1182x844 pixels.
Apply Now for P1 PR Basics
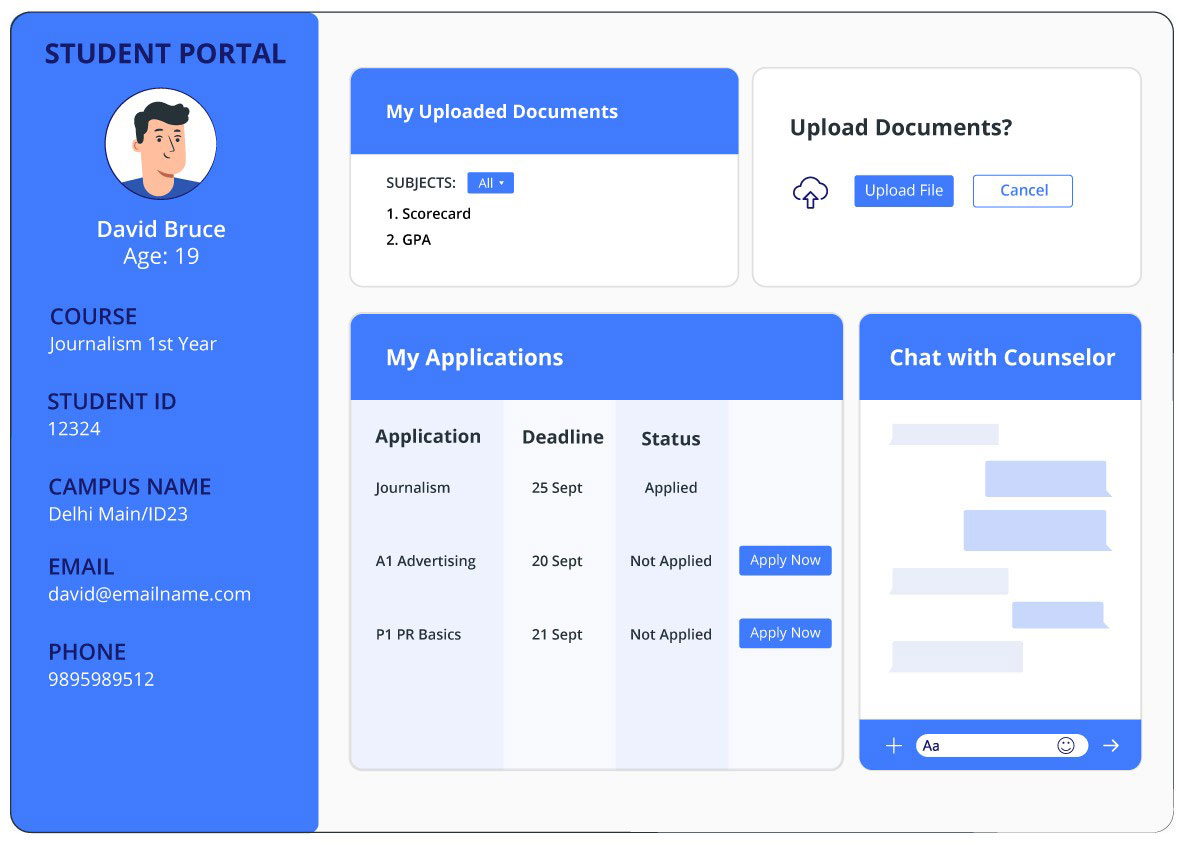785,633
